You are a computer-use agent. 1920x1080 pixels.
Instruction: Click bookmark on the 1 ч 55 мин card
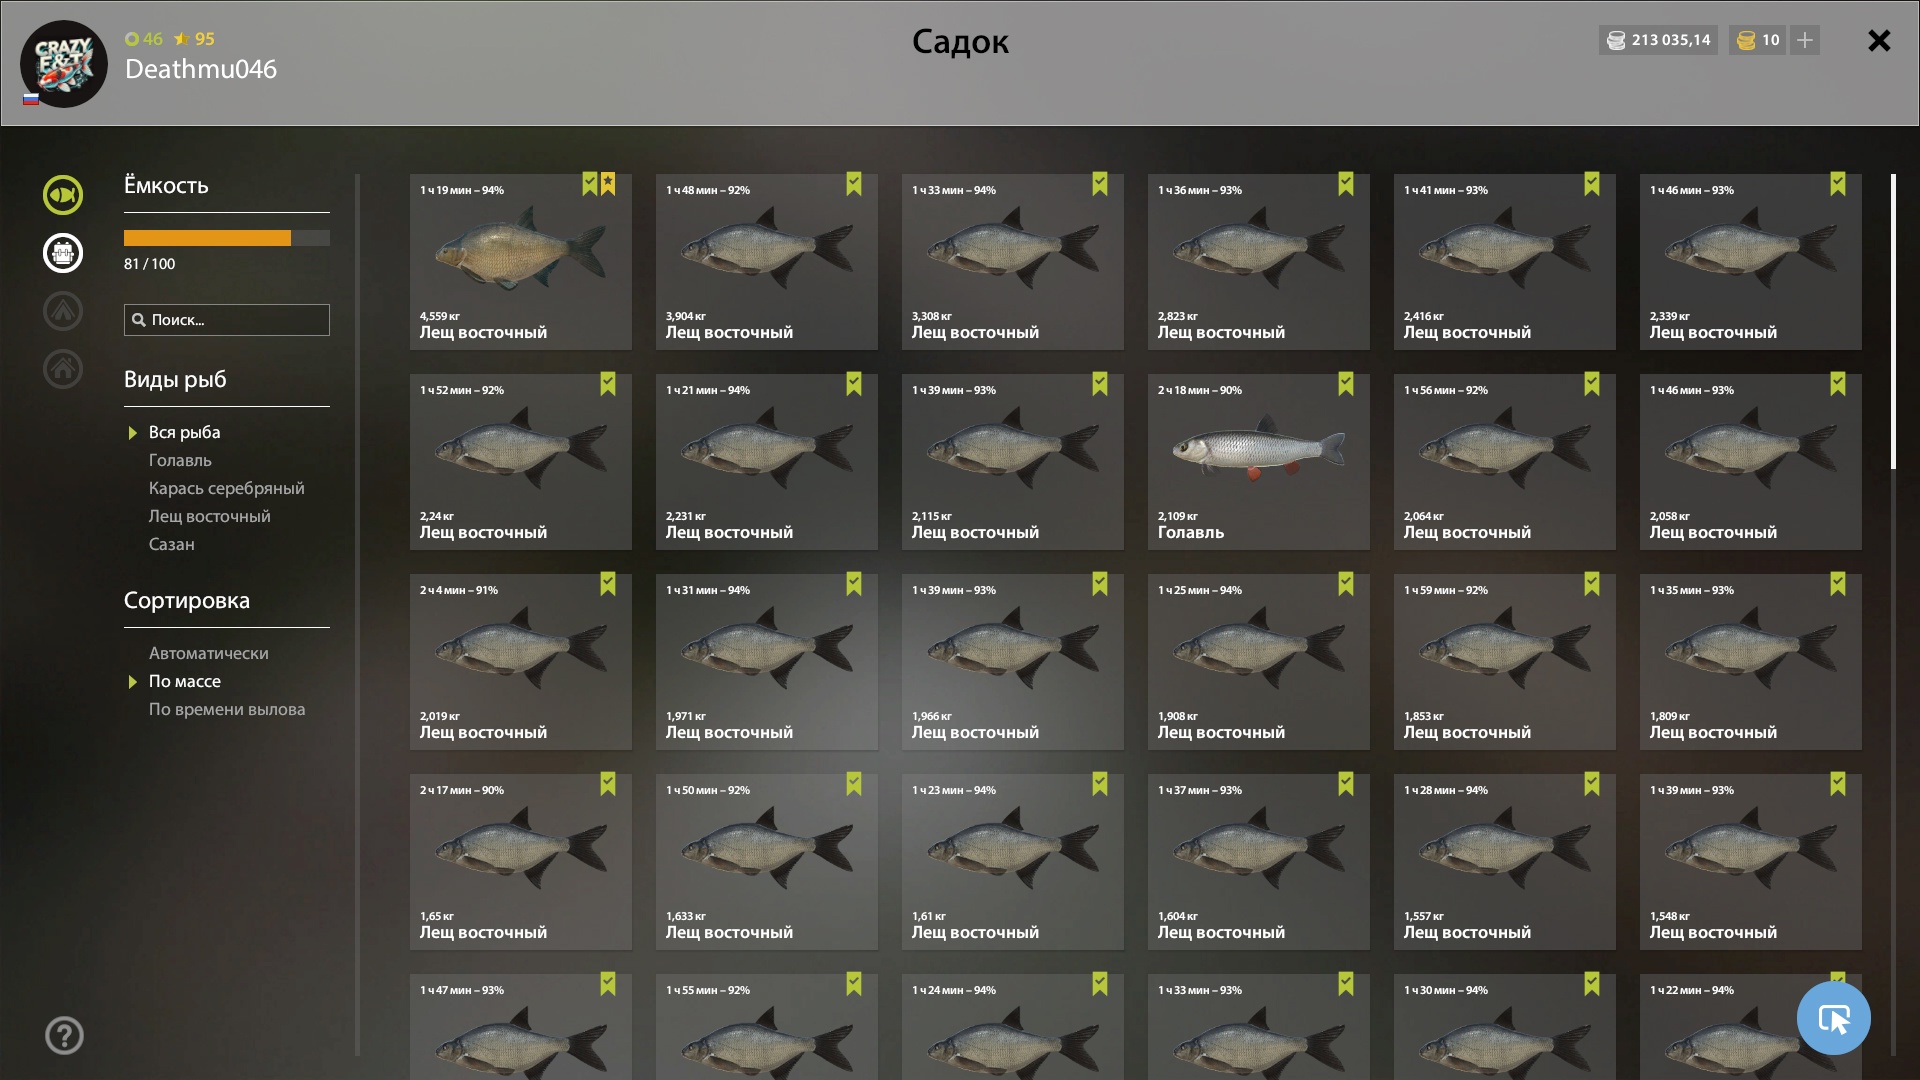854,984
